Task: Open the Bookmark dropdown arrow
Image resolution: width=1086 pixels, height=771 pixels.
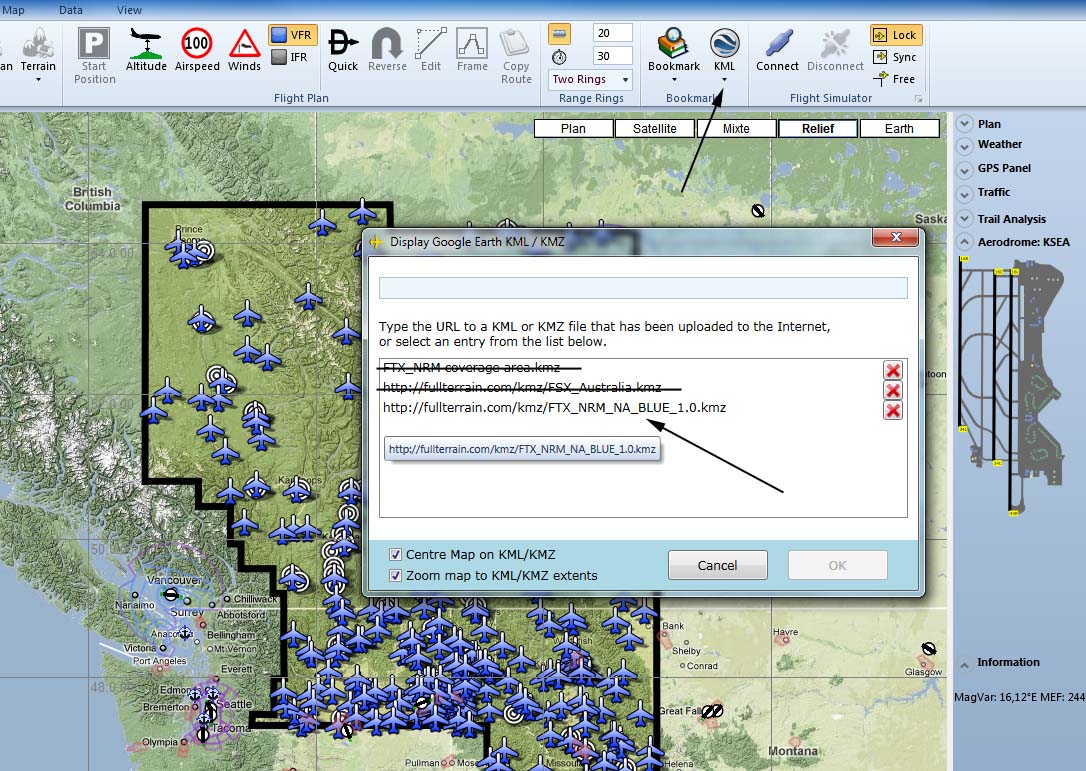Action: coord(674,80)
